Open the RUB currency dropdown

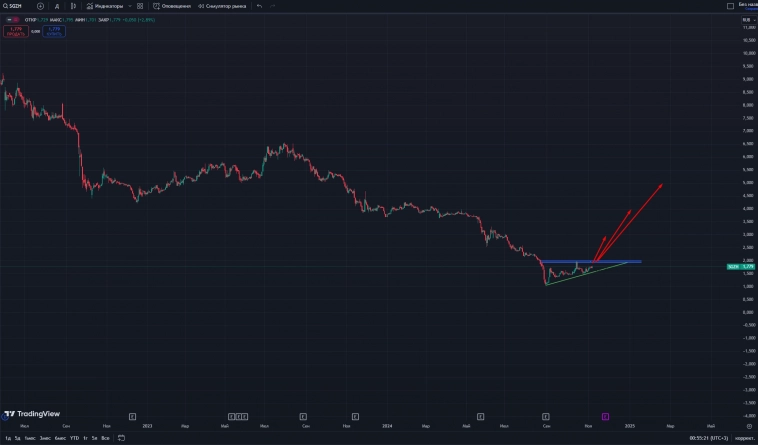[x=746, y=19]
